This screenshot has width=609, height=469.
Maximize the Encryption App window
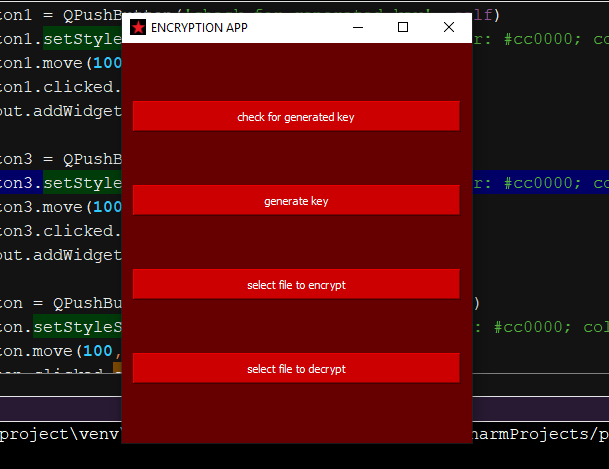click(403, 27)
